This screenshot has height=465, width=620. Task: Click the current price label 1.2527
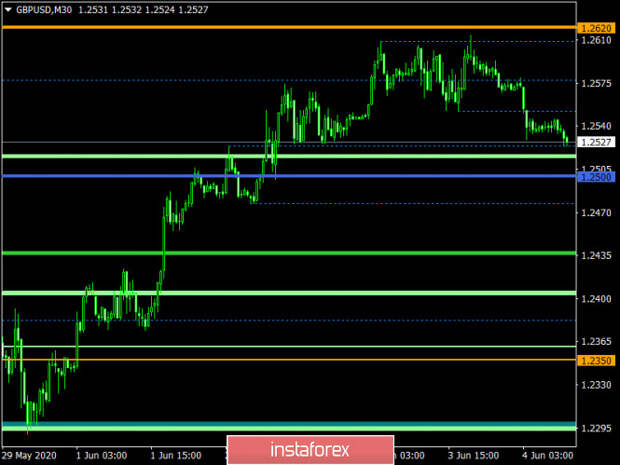click(x=596, y=142)
